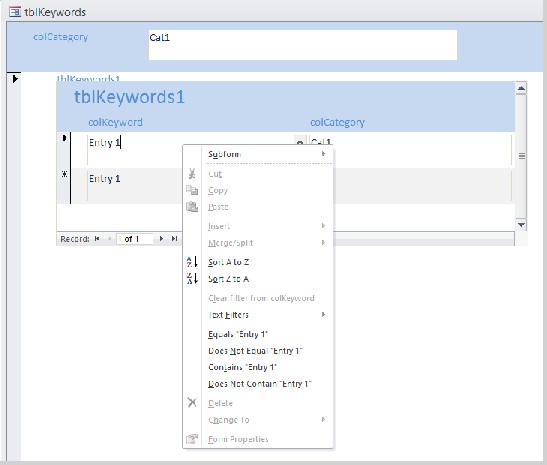The image size is (547, 465).
Task: Click the colCategory field containing Cat1
Action: point(303,45)
